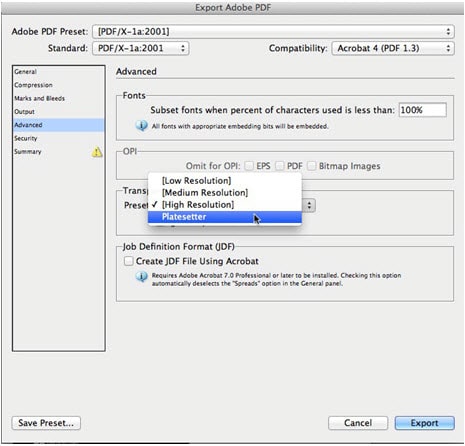Enable Create JDF File Using Acrobat
Screen dimensions: 465x446
pos(129,261)
